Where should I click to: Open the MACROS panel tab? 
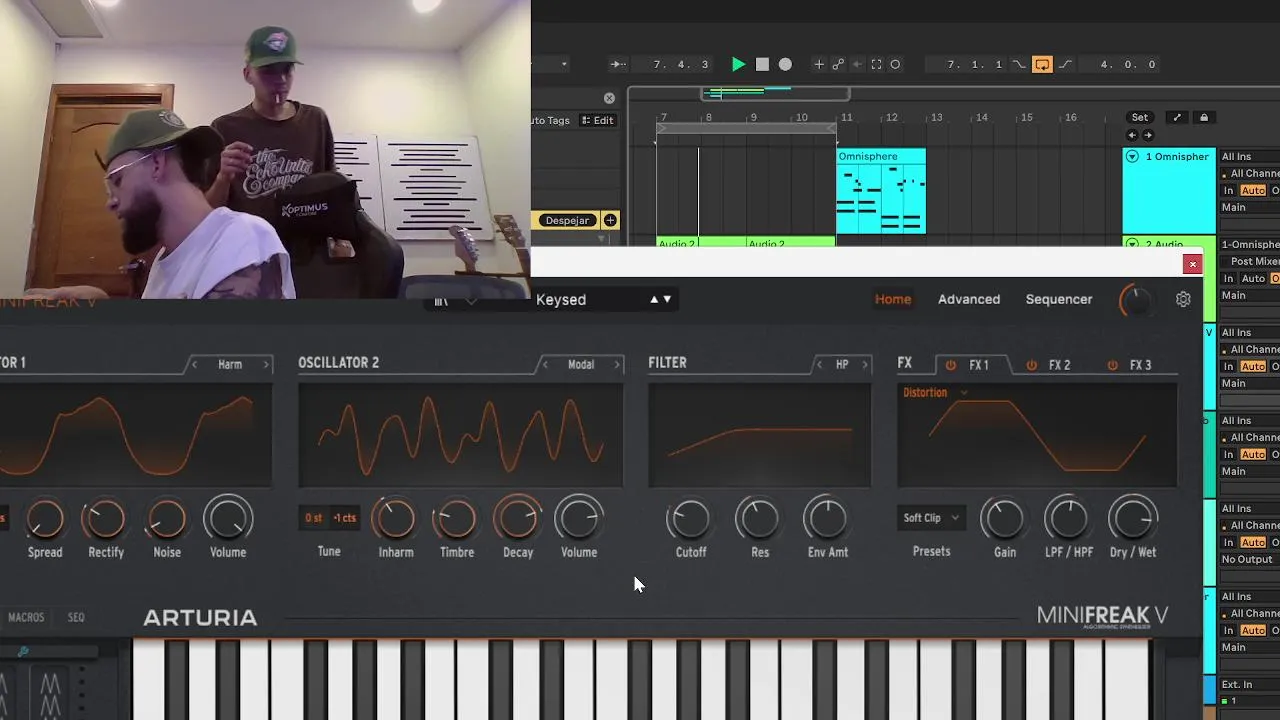(x=26, y=617)
